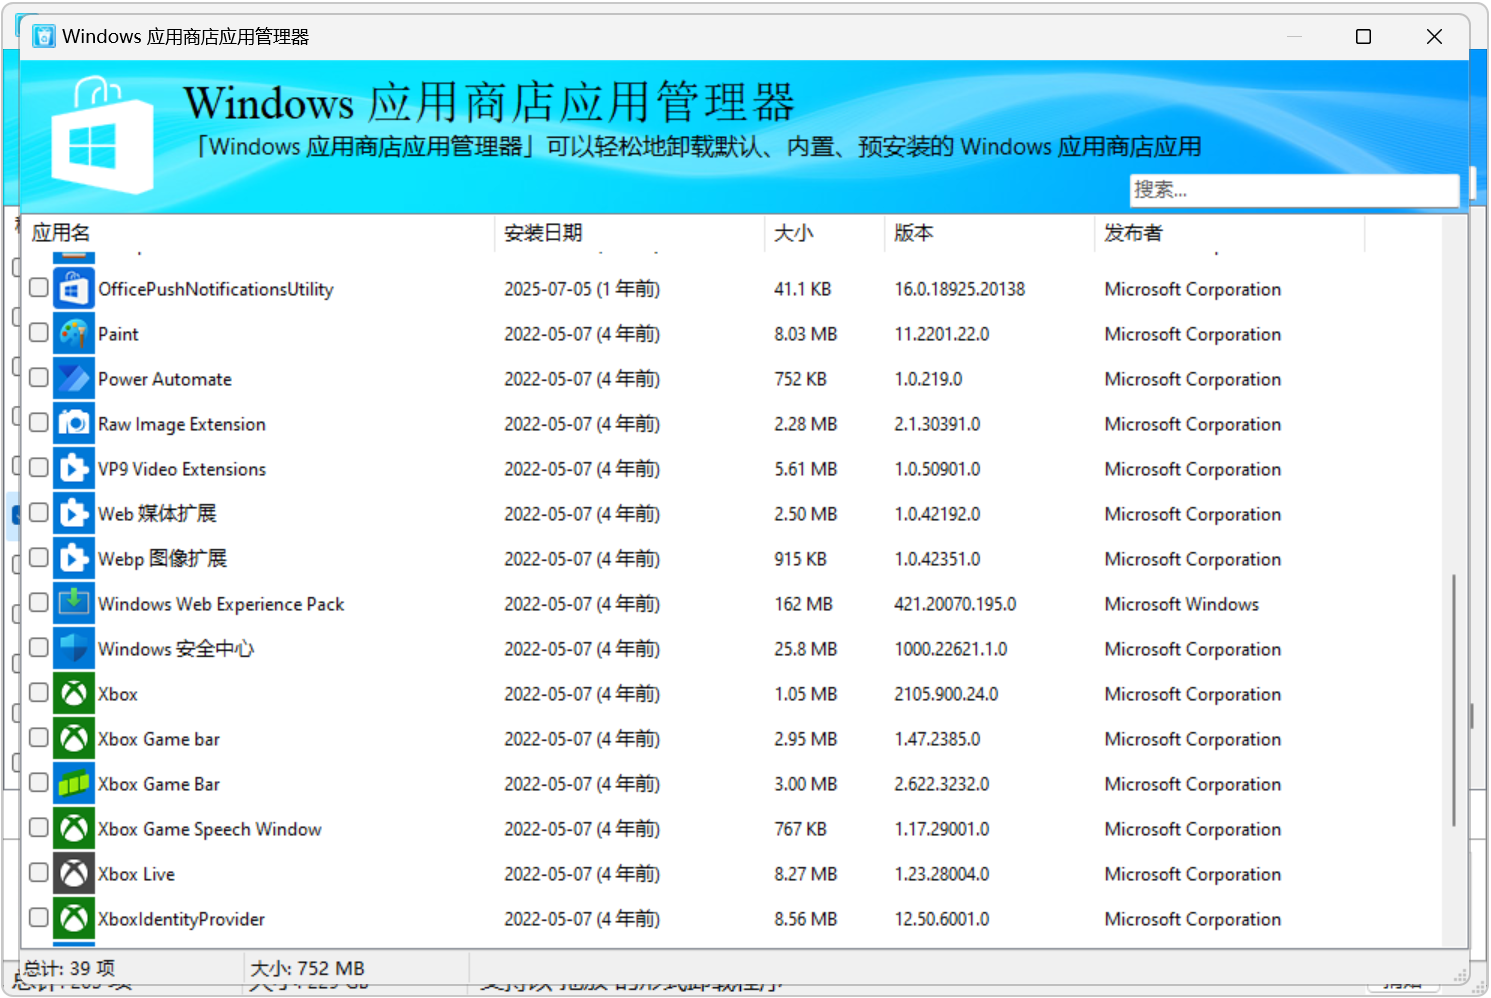Sort by the 版本 column header
This screenshot has width=1491, height=998.
[990, 233]
